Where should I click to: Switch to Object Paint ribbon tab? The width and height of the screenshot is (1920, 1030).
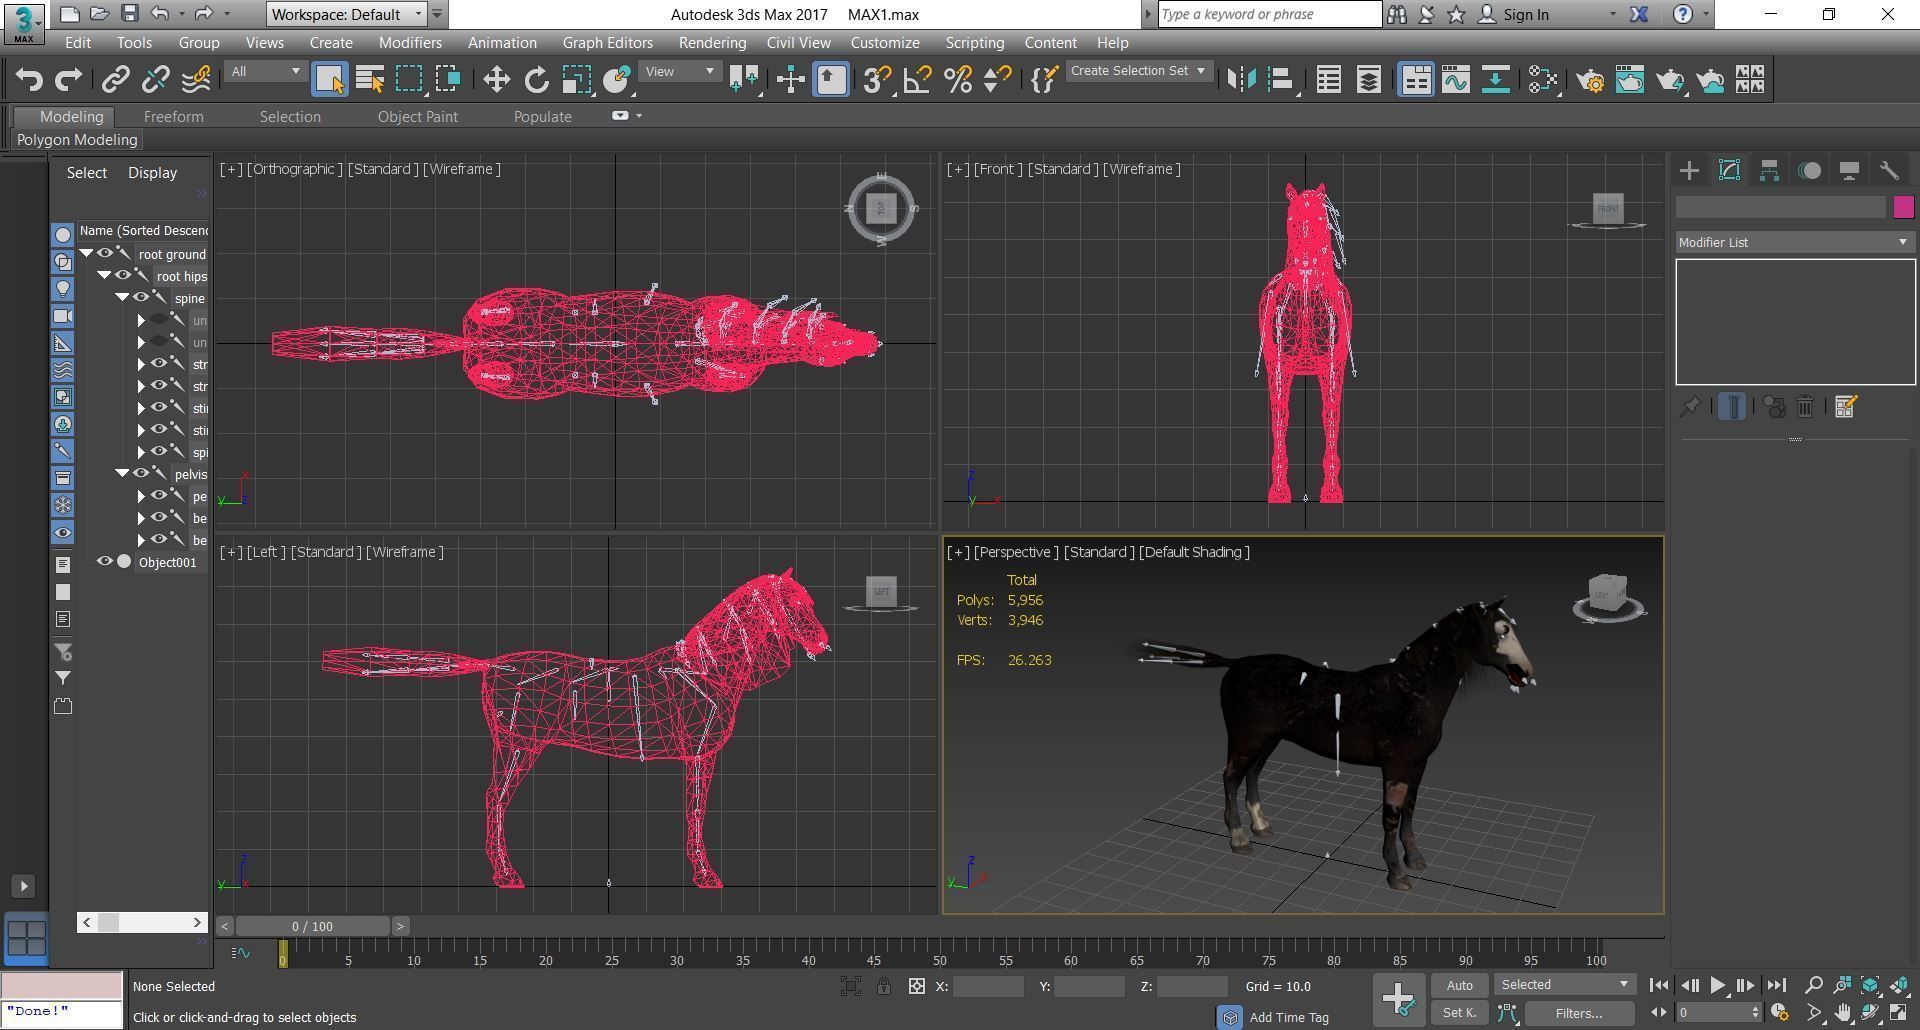pos(417,117)
